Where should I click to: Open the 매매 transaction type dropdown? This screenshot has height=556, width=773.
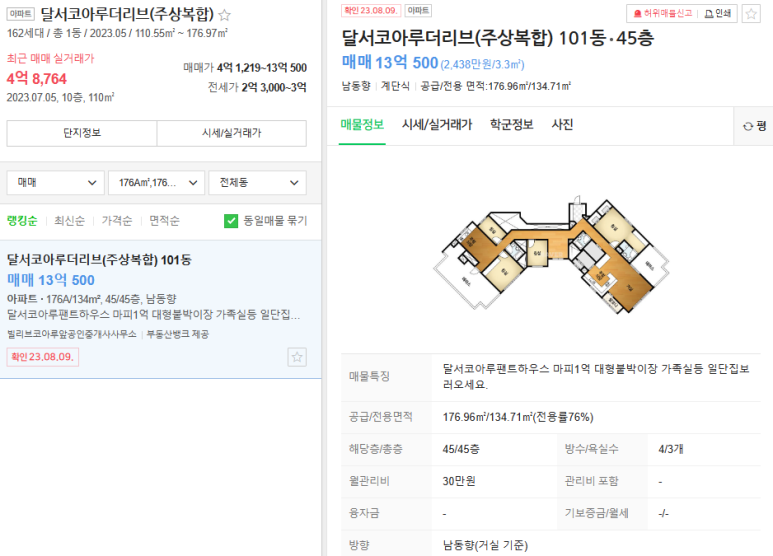[56, 183]
